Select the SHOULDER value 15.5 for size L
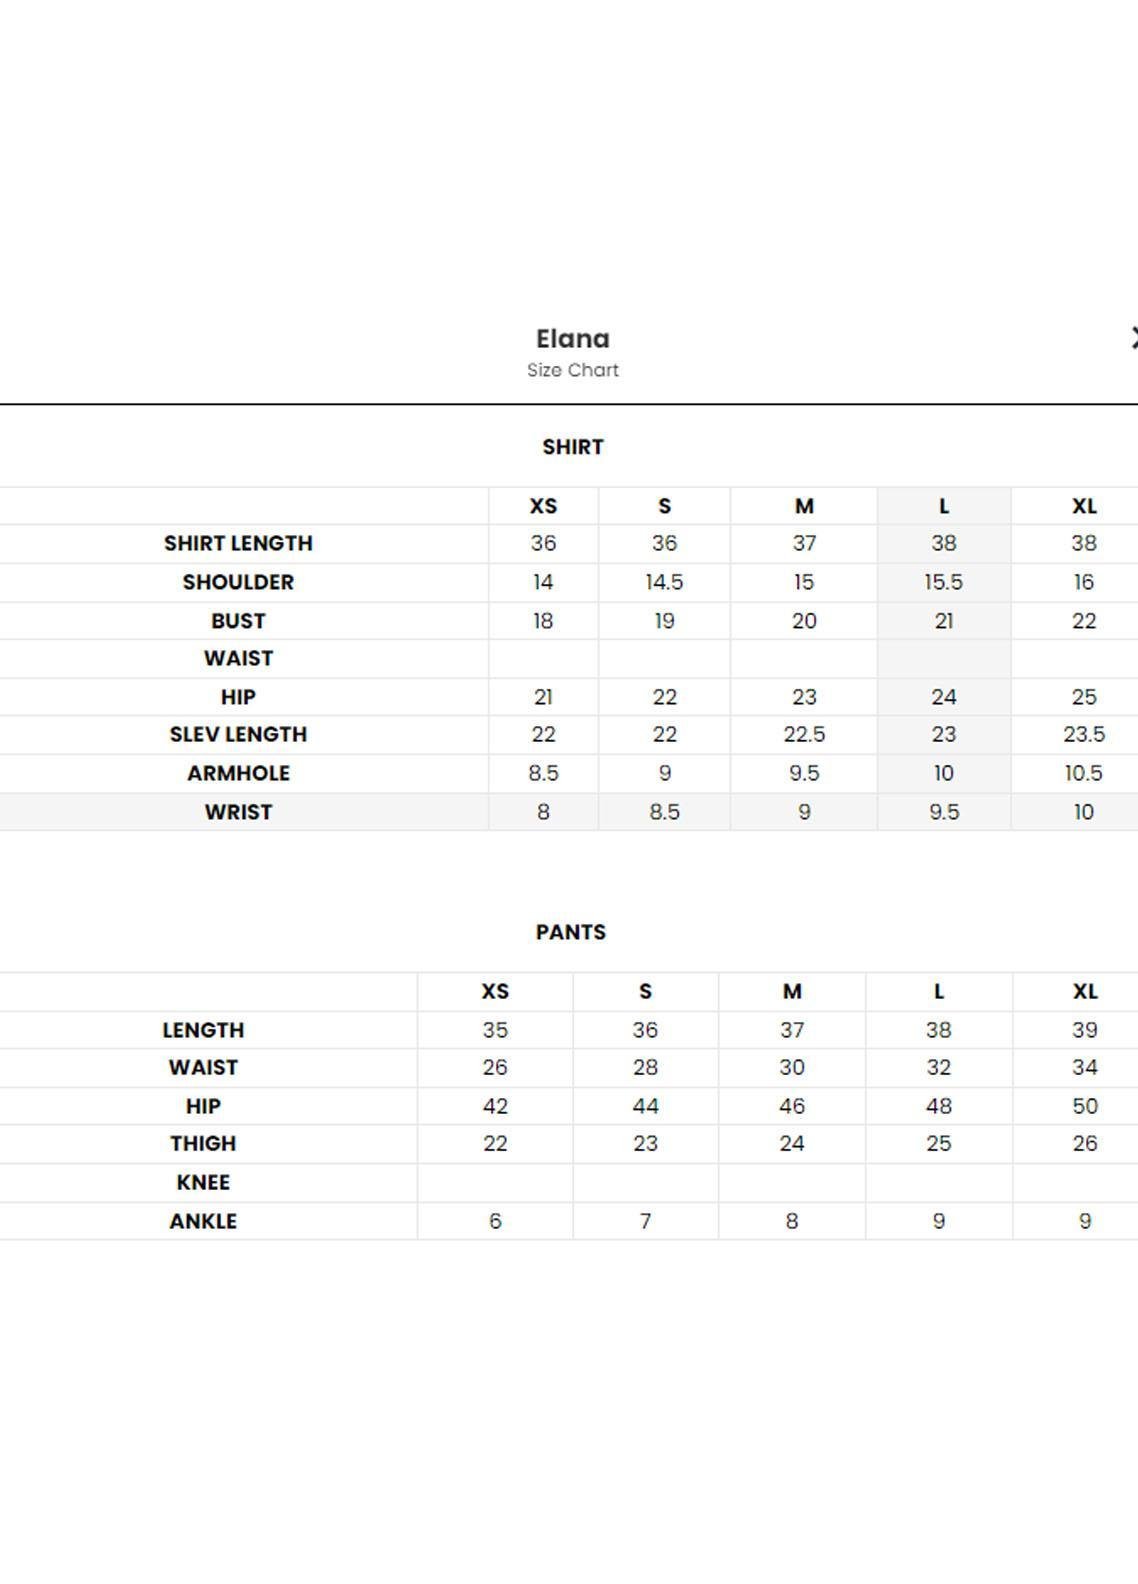The width and height of the screenshot is (1138, 1584). 944,582
